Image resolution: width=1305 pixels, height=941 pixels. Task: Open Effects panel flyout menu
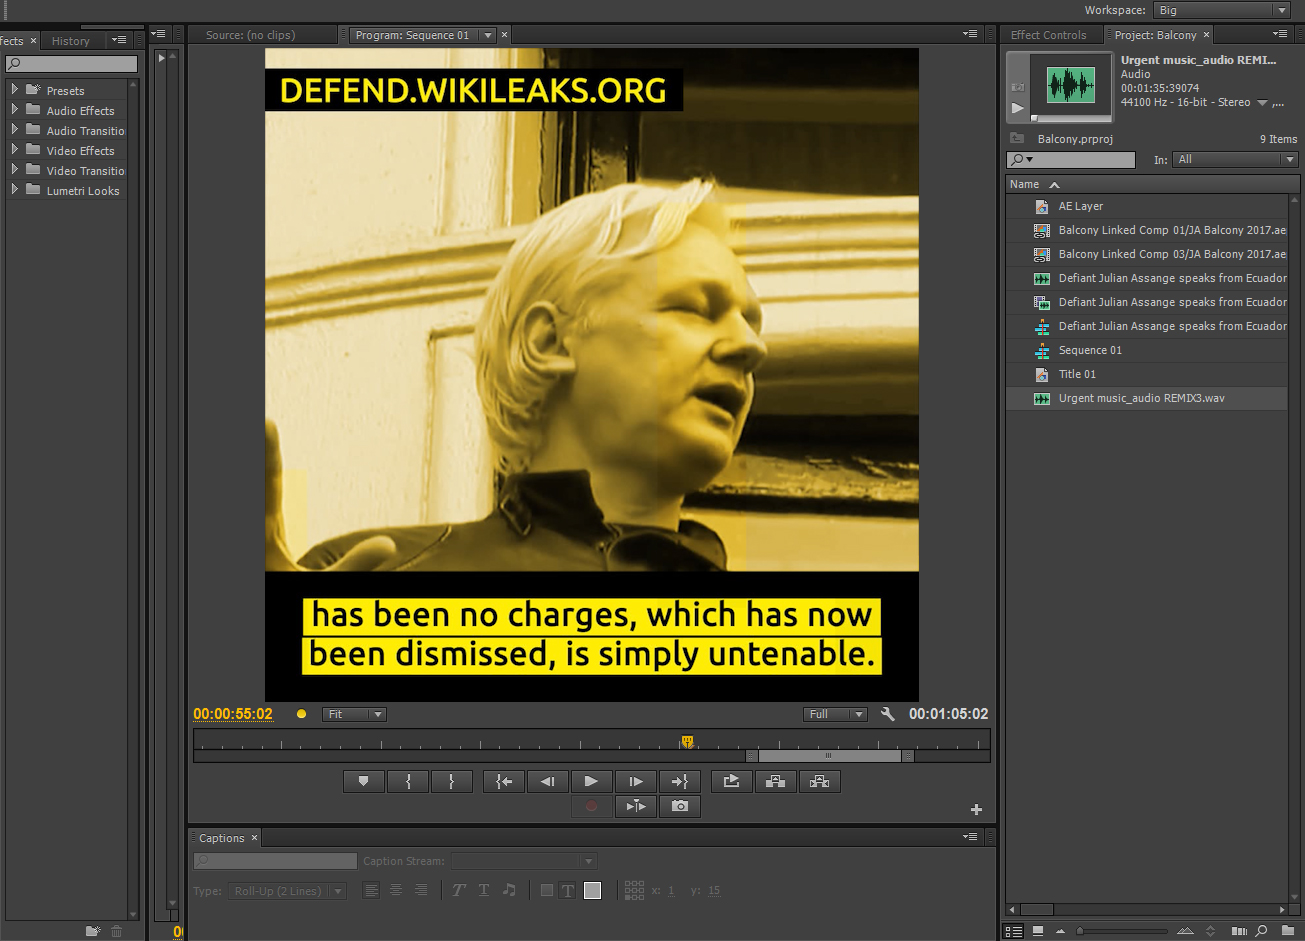pos(119,40)
